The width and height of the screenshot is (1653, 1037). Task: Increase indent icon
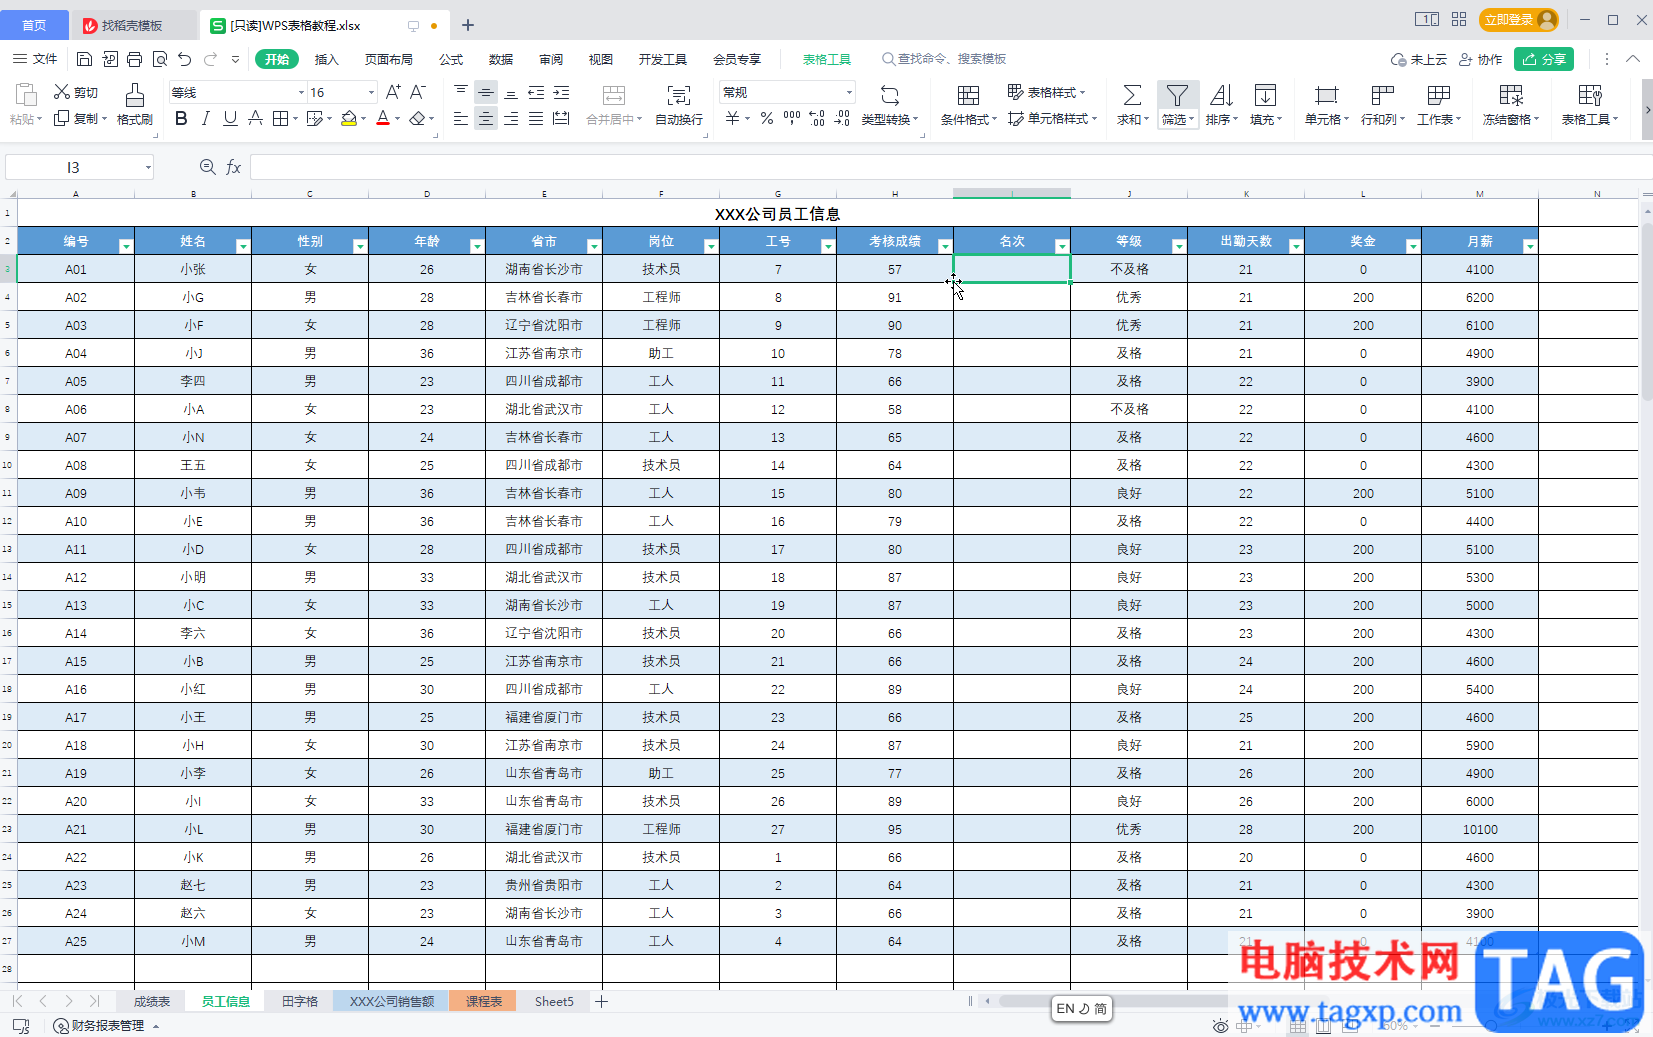pos(561,92)
